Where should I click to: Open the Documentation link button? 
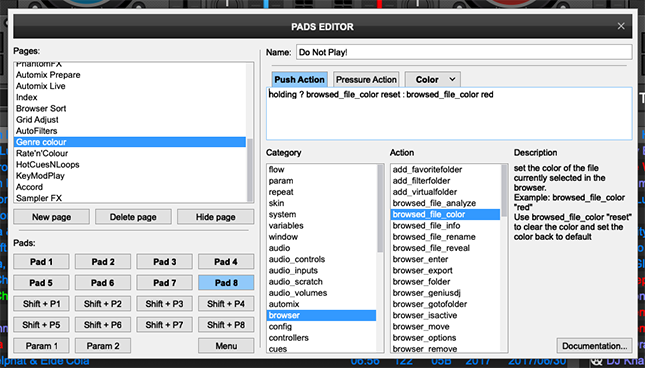[594, 346]
